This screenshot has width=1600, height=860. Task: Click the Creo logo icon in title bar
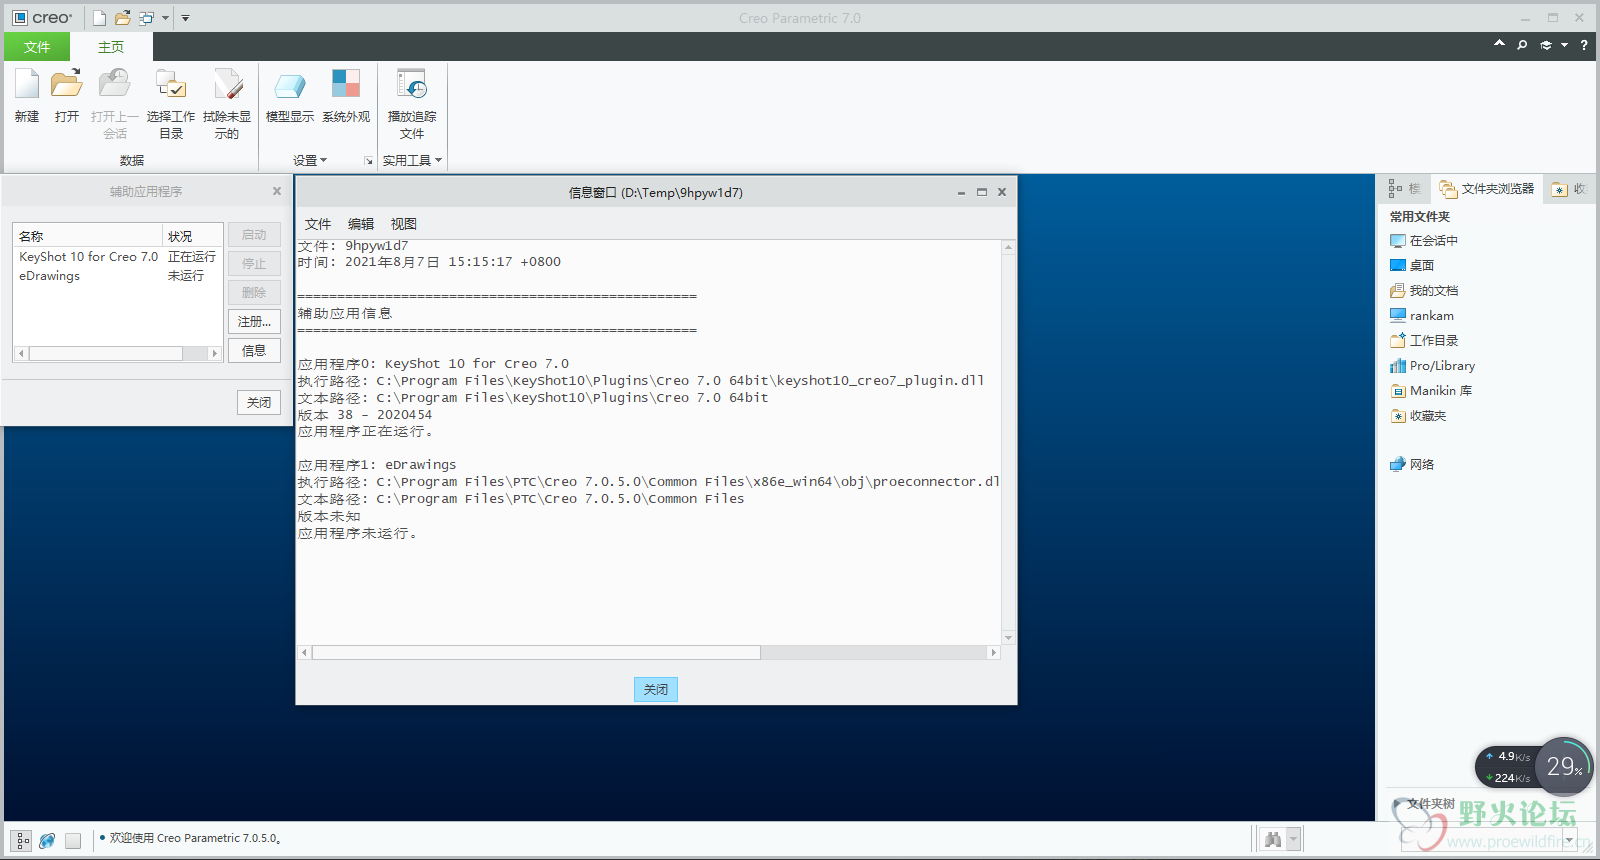[x=20, y=18]
